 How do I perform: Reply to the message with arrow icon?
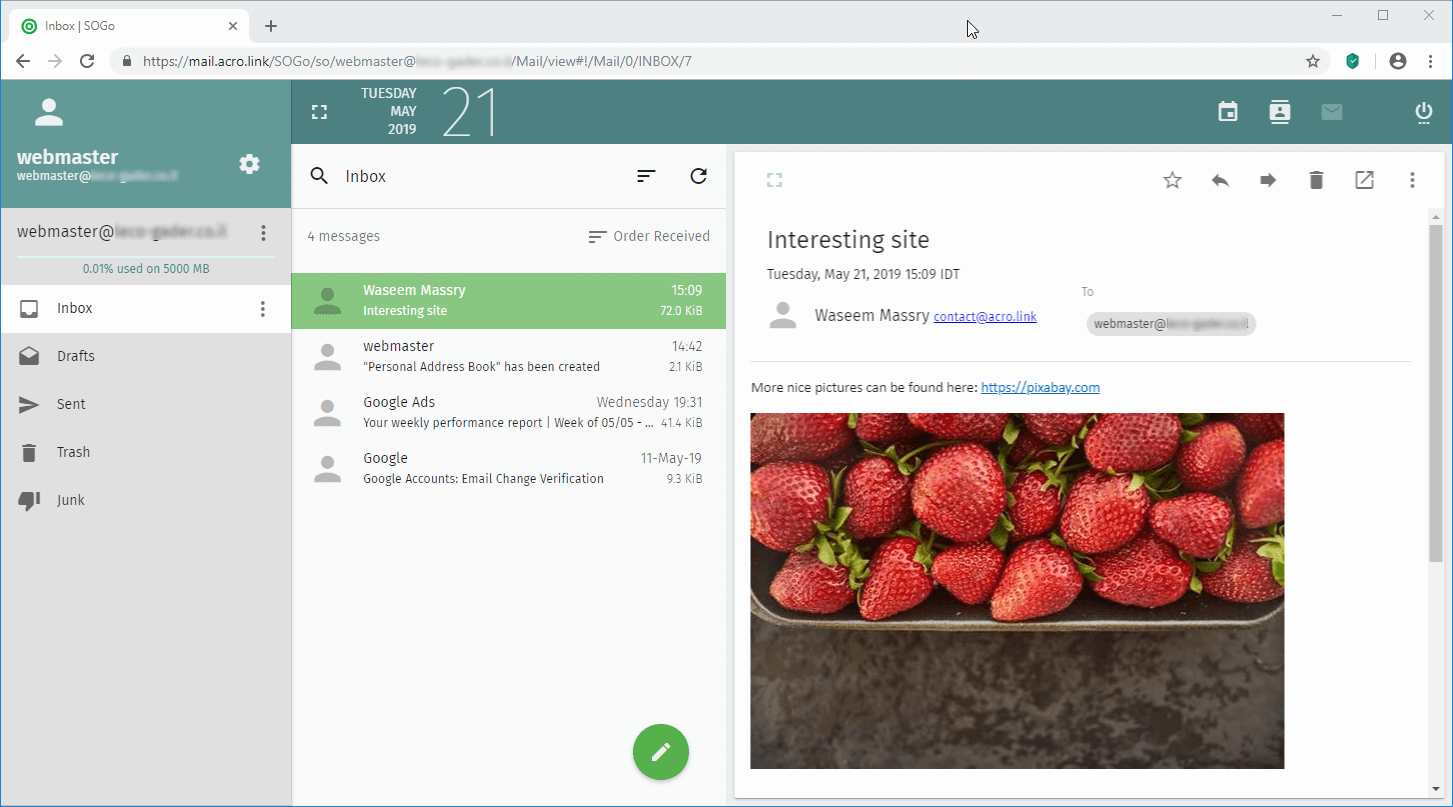(x=1220, y=180)
